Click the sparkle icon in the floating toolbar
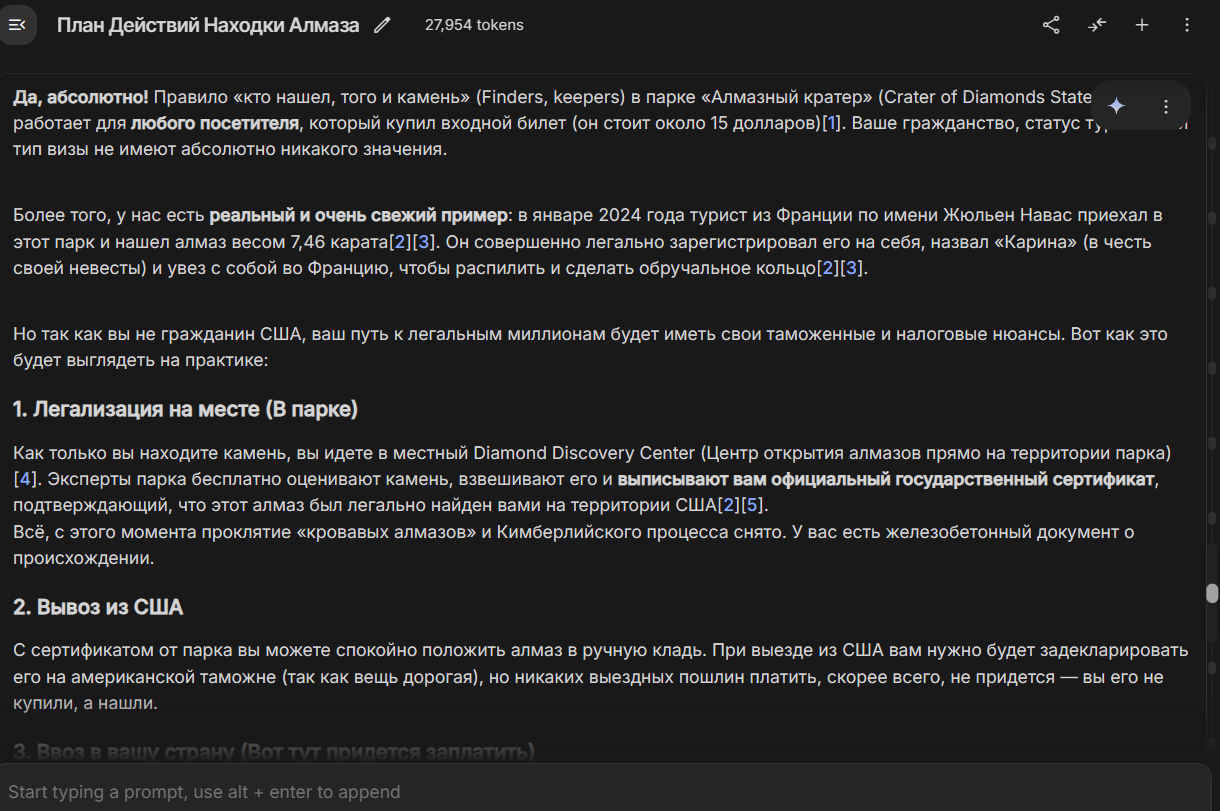This screenshot has height=811, width=1220. pyautogui.click(x=1117, y=106)
